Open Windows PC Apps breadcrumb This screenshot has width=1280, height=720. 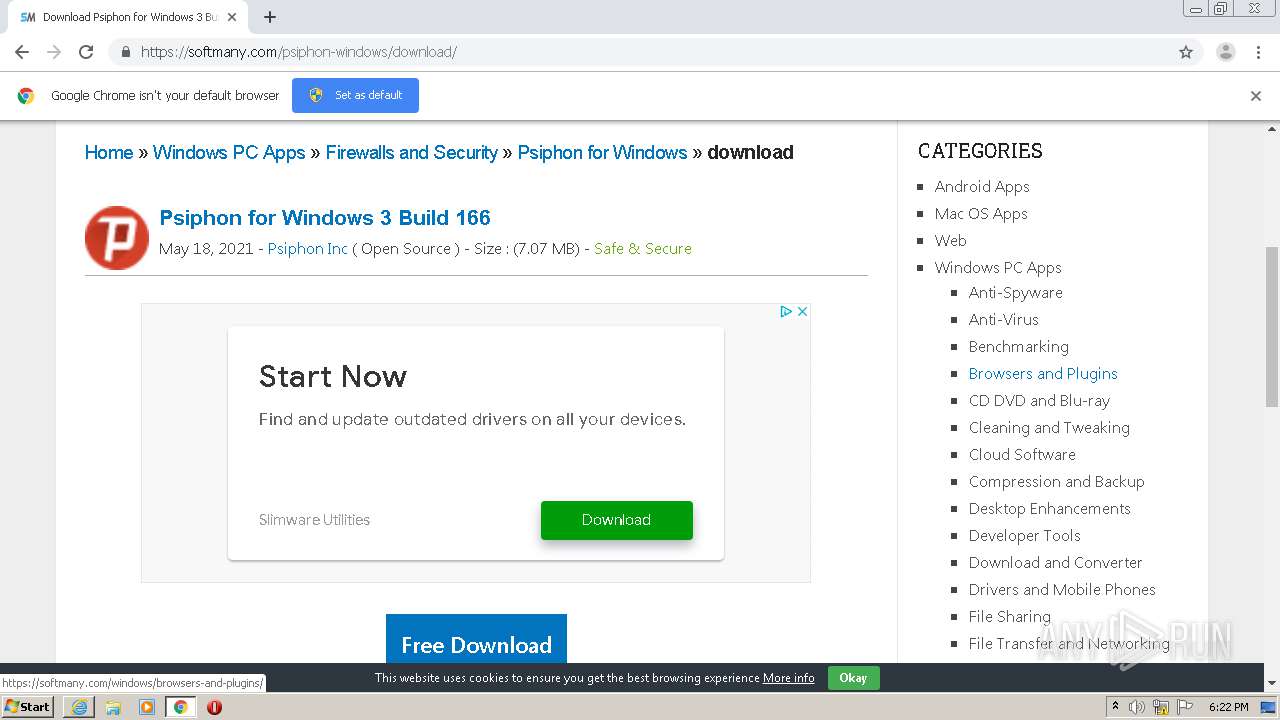[x=229, y=152]
